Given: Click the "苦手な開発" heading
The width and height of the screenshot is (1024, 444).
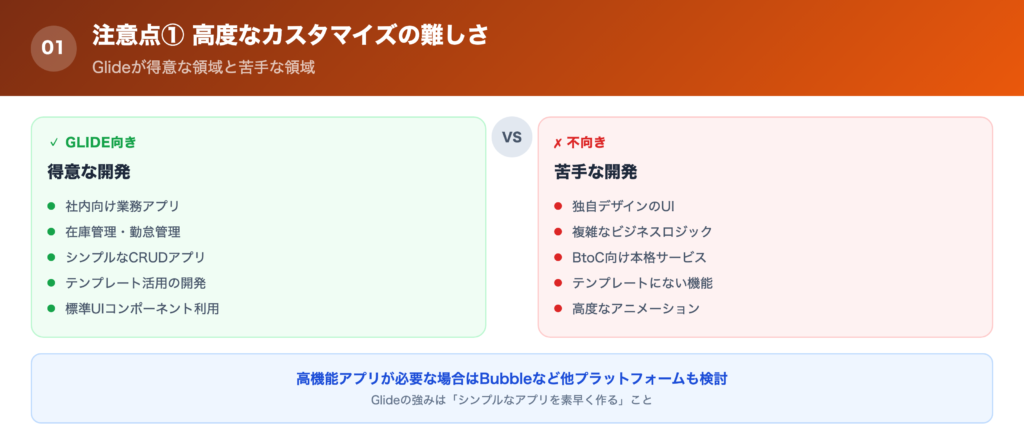Looking at the screenshot, I should pyautogui.click(x=595, y=171).
